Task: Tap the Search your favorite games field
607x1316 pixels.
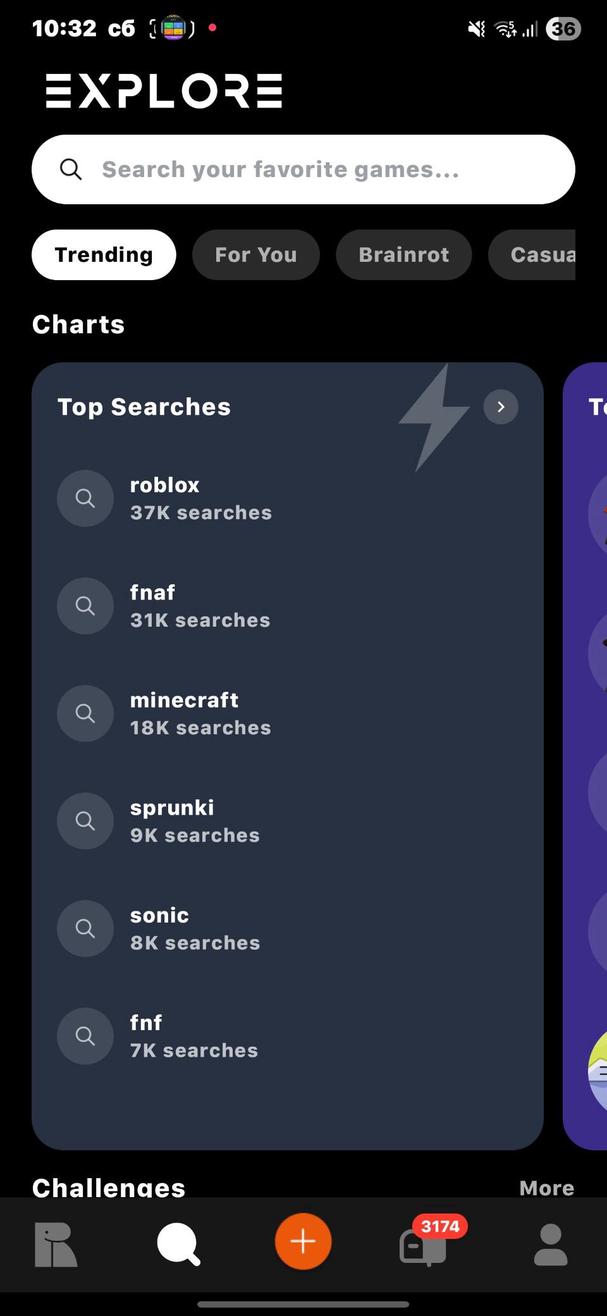Action: point(300,169)
